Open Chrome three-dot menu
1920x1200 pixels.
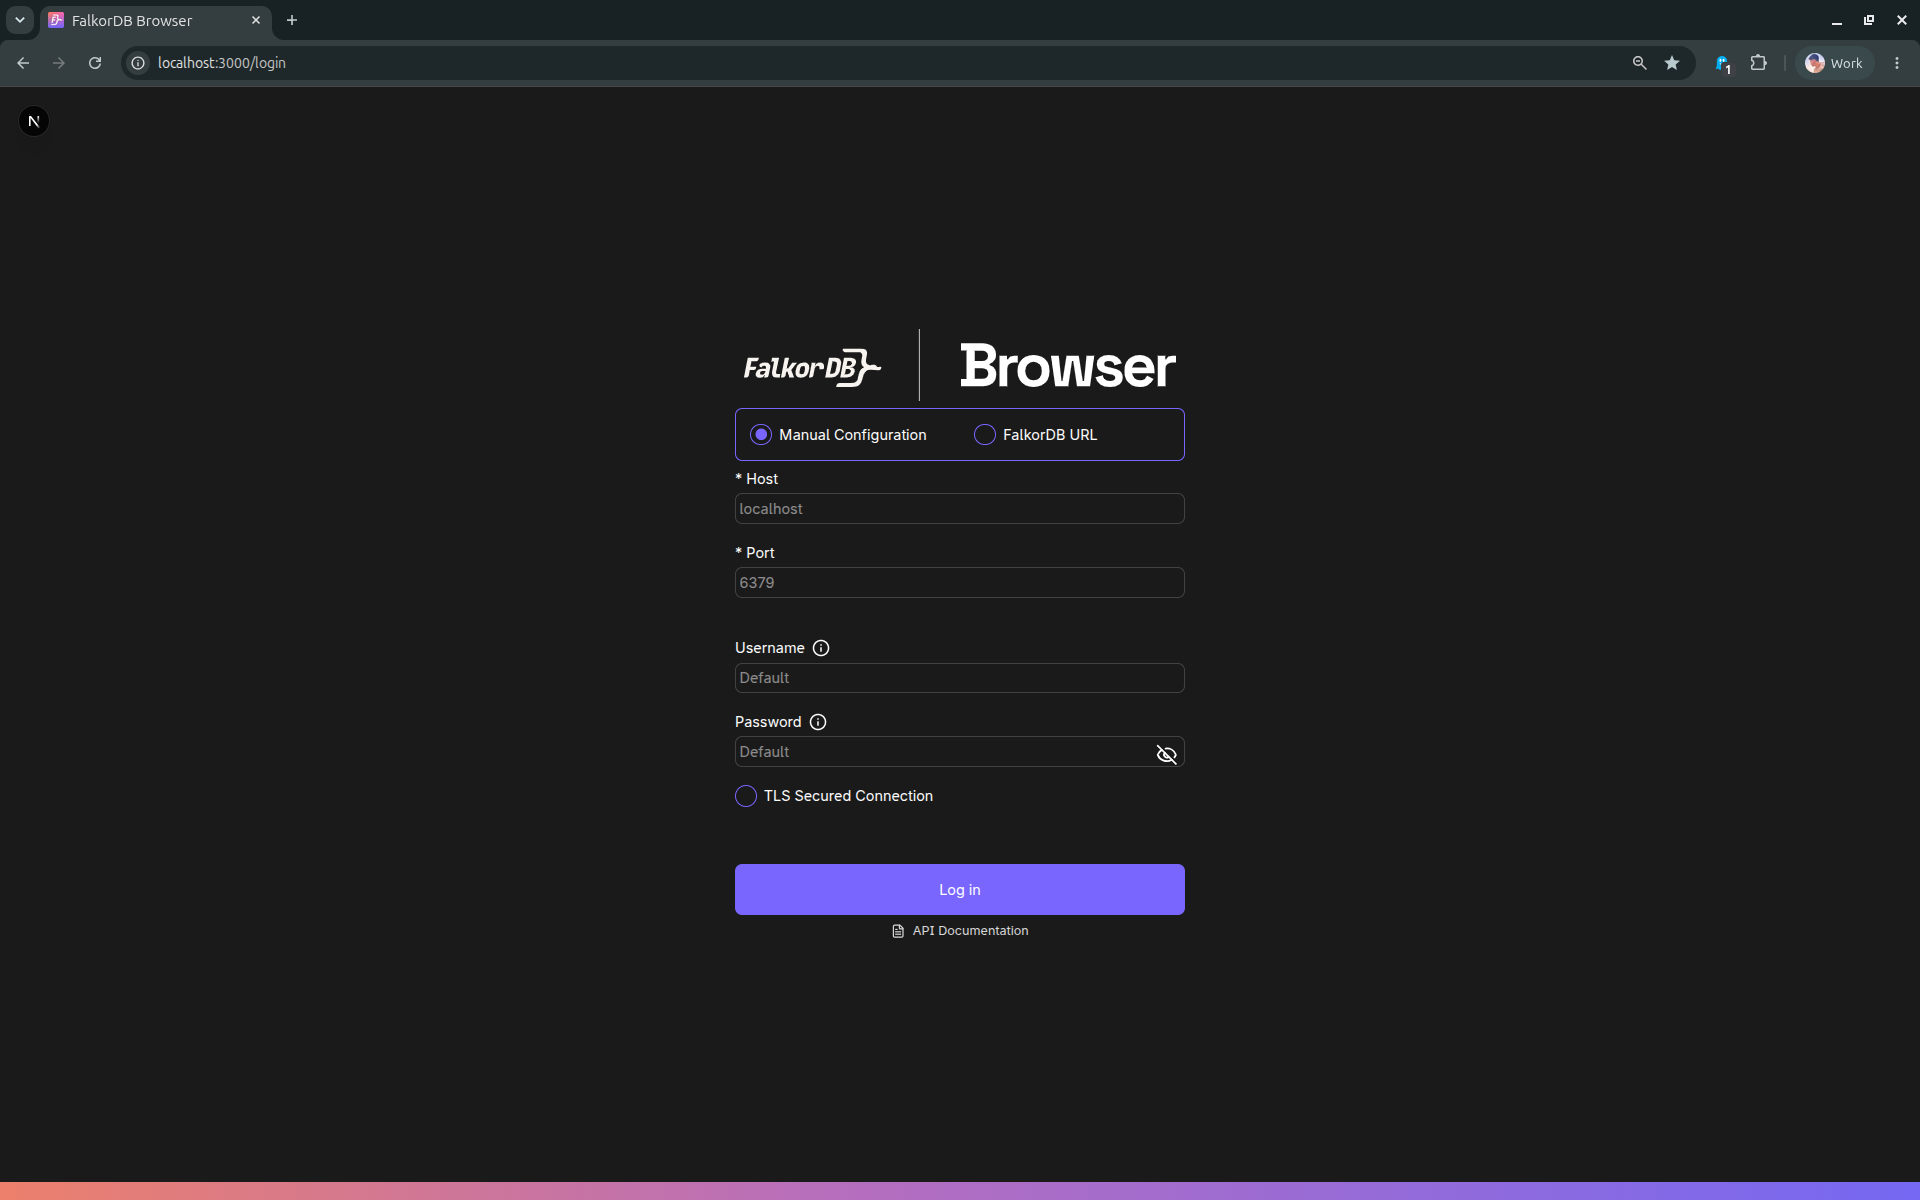click(x=1897, y=63)
